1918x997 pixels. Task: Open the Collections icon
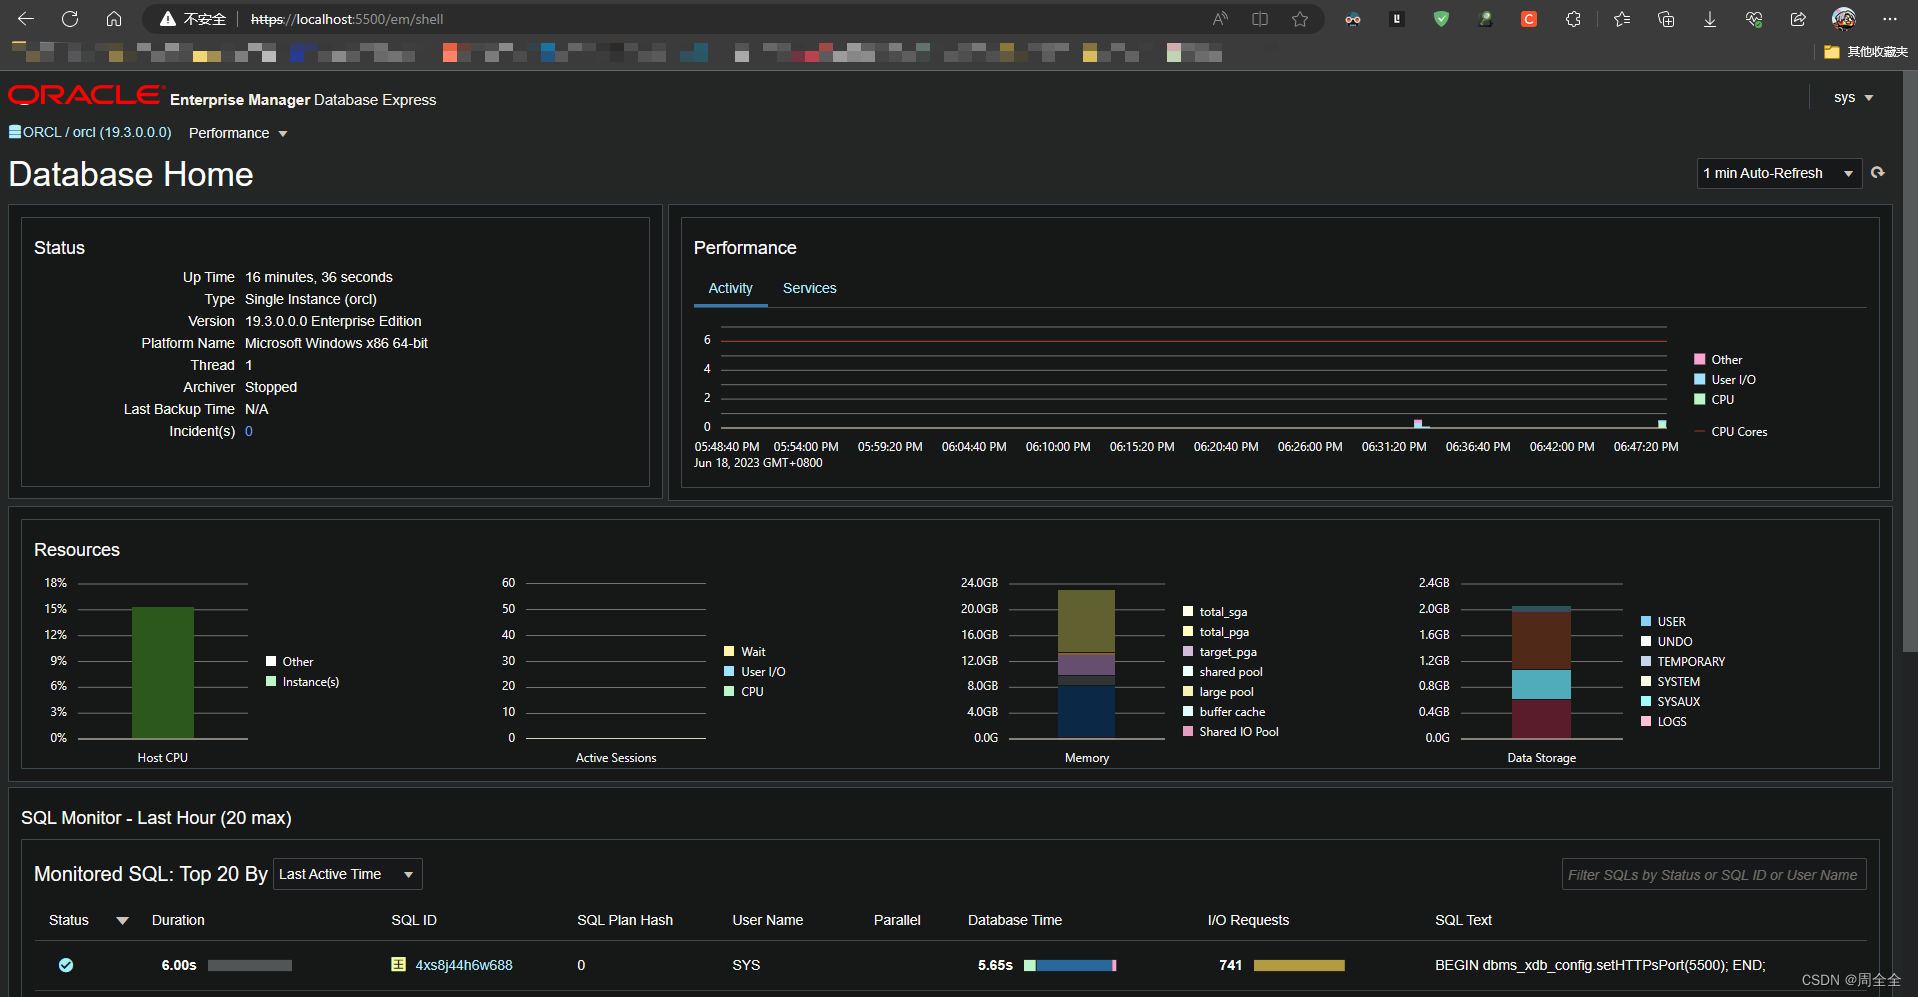point(1666,19)
